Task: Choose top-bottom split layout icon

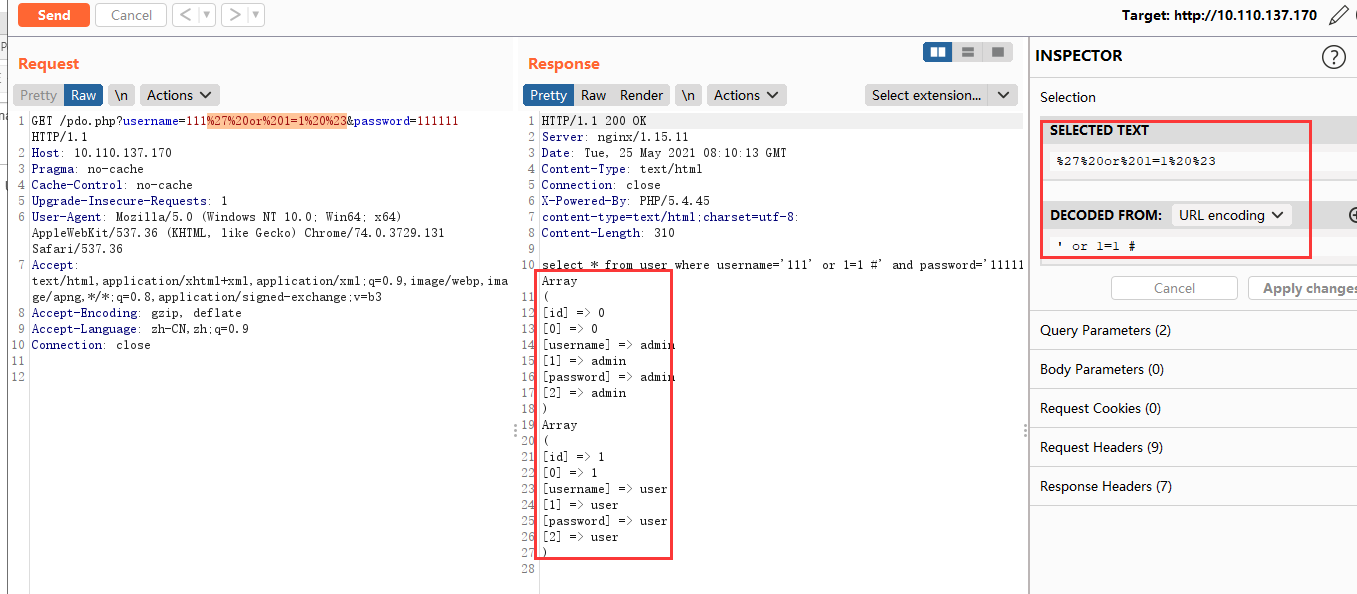Action: pos(967,52)
